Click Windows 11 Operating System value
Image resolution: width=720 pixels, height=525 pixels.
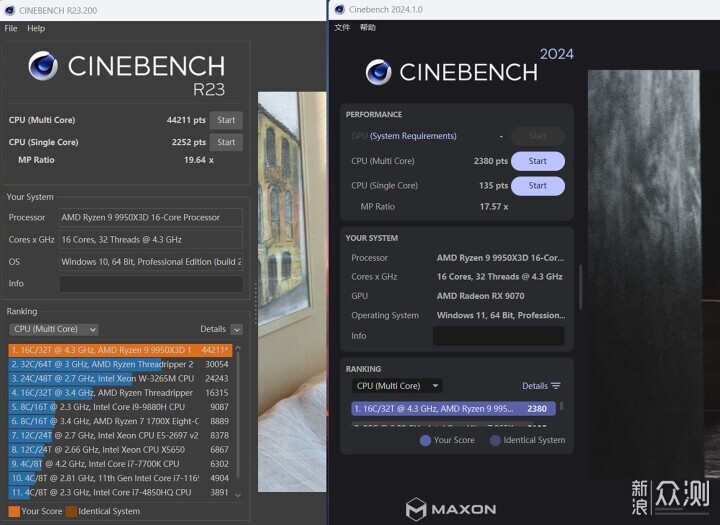pos(501,315)
